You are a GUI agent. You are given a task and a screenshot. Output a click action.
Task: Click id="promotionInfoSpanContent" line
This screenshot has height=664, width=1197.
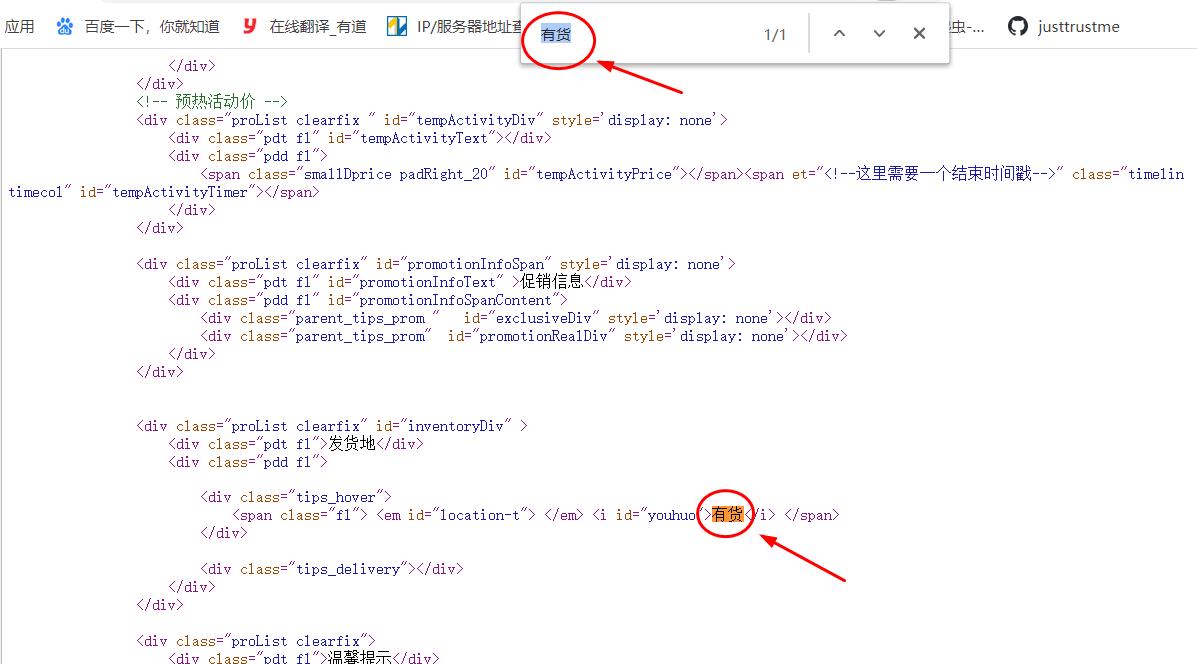pos(368,300)
